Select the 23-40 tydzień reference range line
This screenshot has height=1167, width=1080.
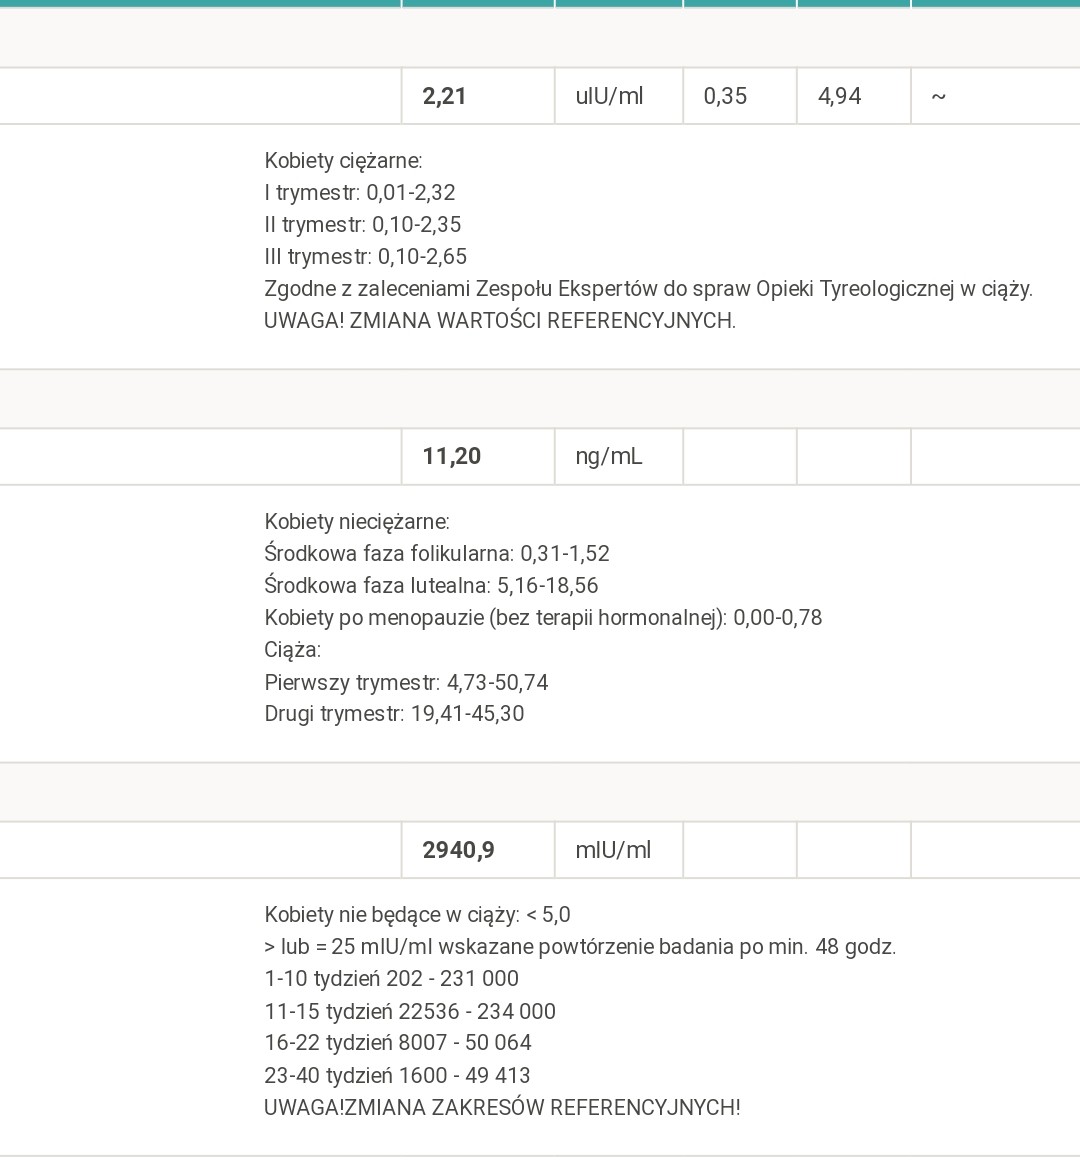[x=397, y=1076]
